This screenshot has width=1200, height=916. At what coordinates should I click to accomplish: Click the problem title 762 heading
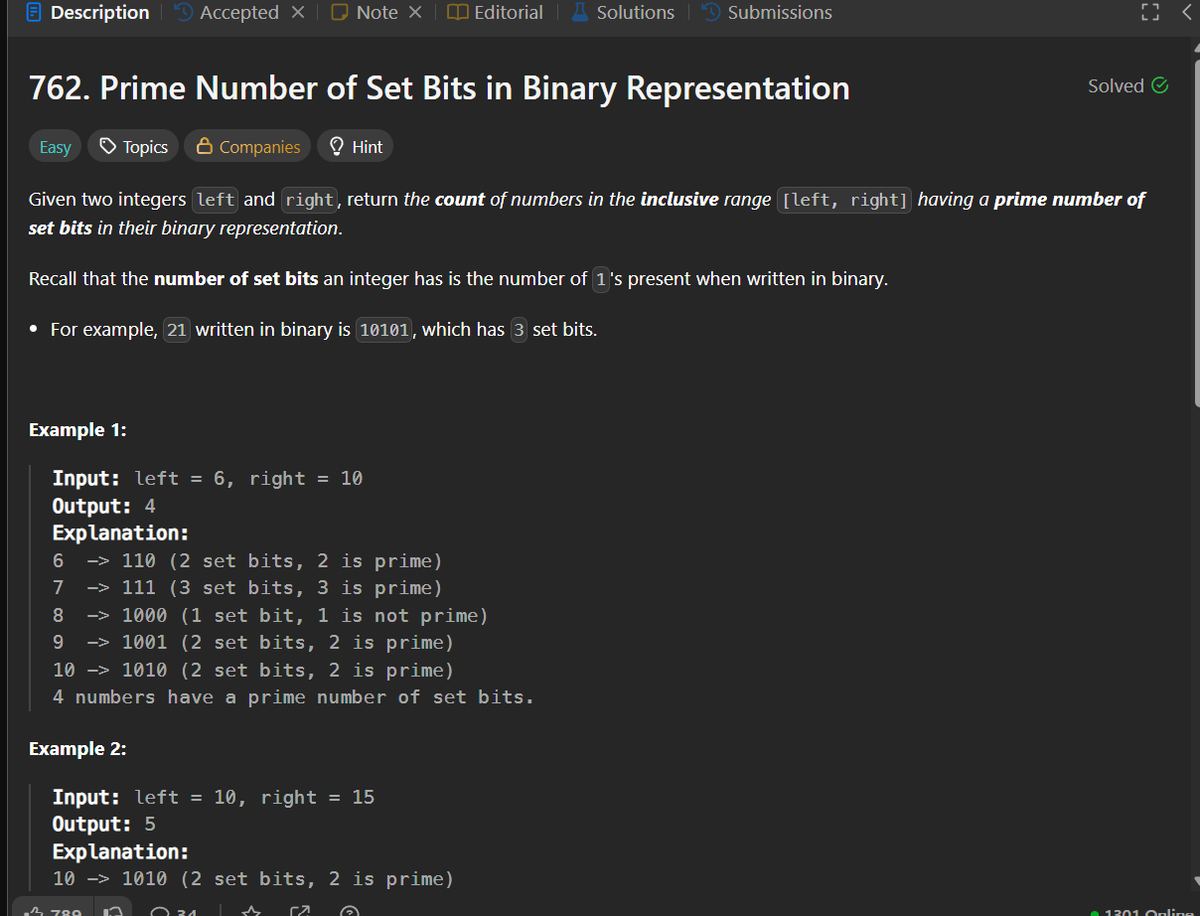tap(439, 88)
